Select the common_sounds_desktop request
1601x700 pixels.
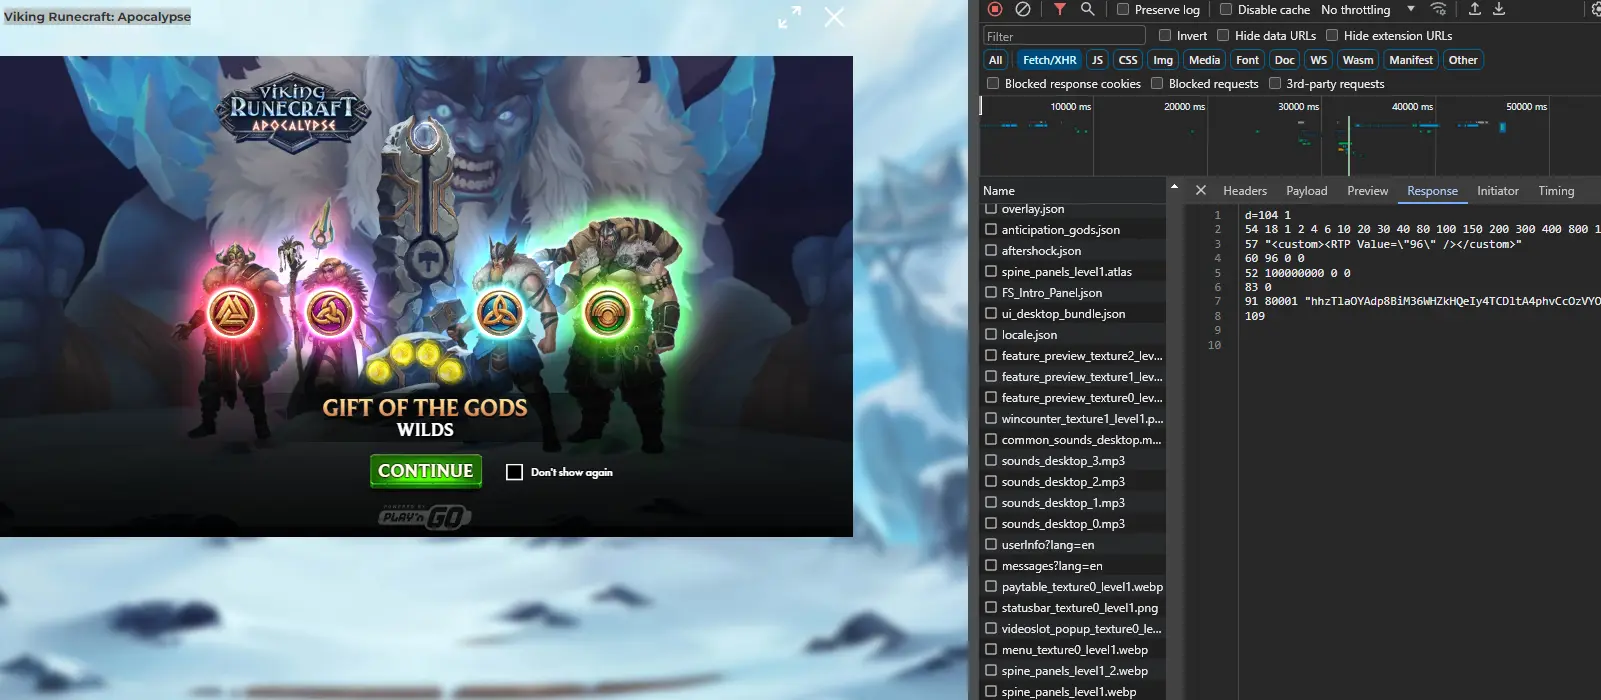point(1073,440)
